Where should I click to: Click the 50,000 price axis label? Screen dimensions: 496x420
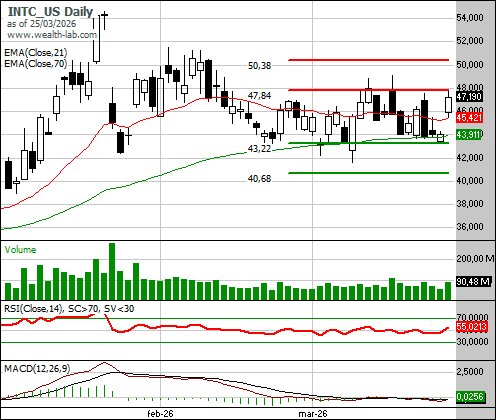[470, 64]
